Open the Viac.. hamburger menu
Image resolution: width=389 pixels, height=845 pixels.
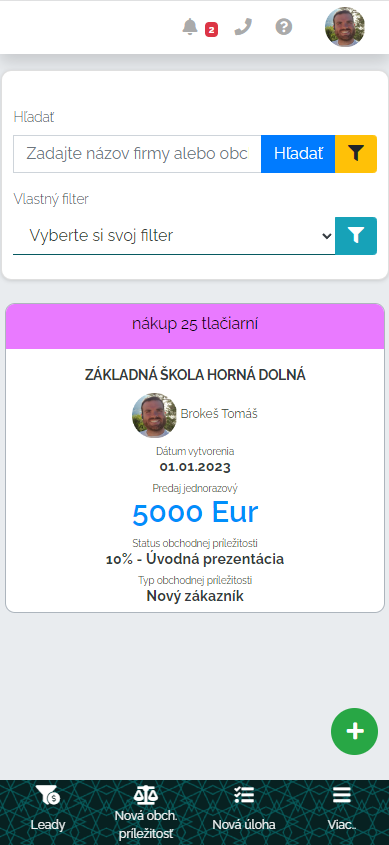[342, 812]
